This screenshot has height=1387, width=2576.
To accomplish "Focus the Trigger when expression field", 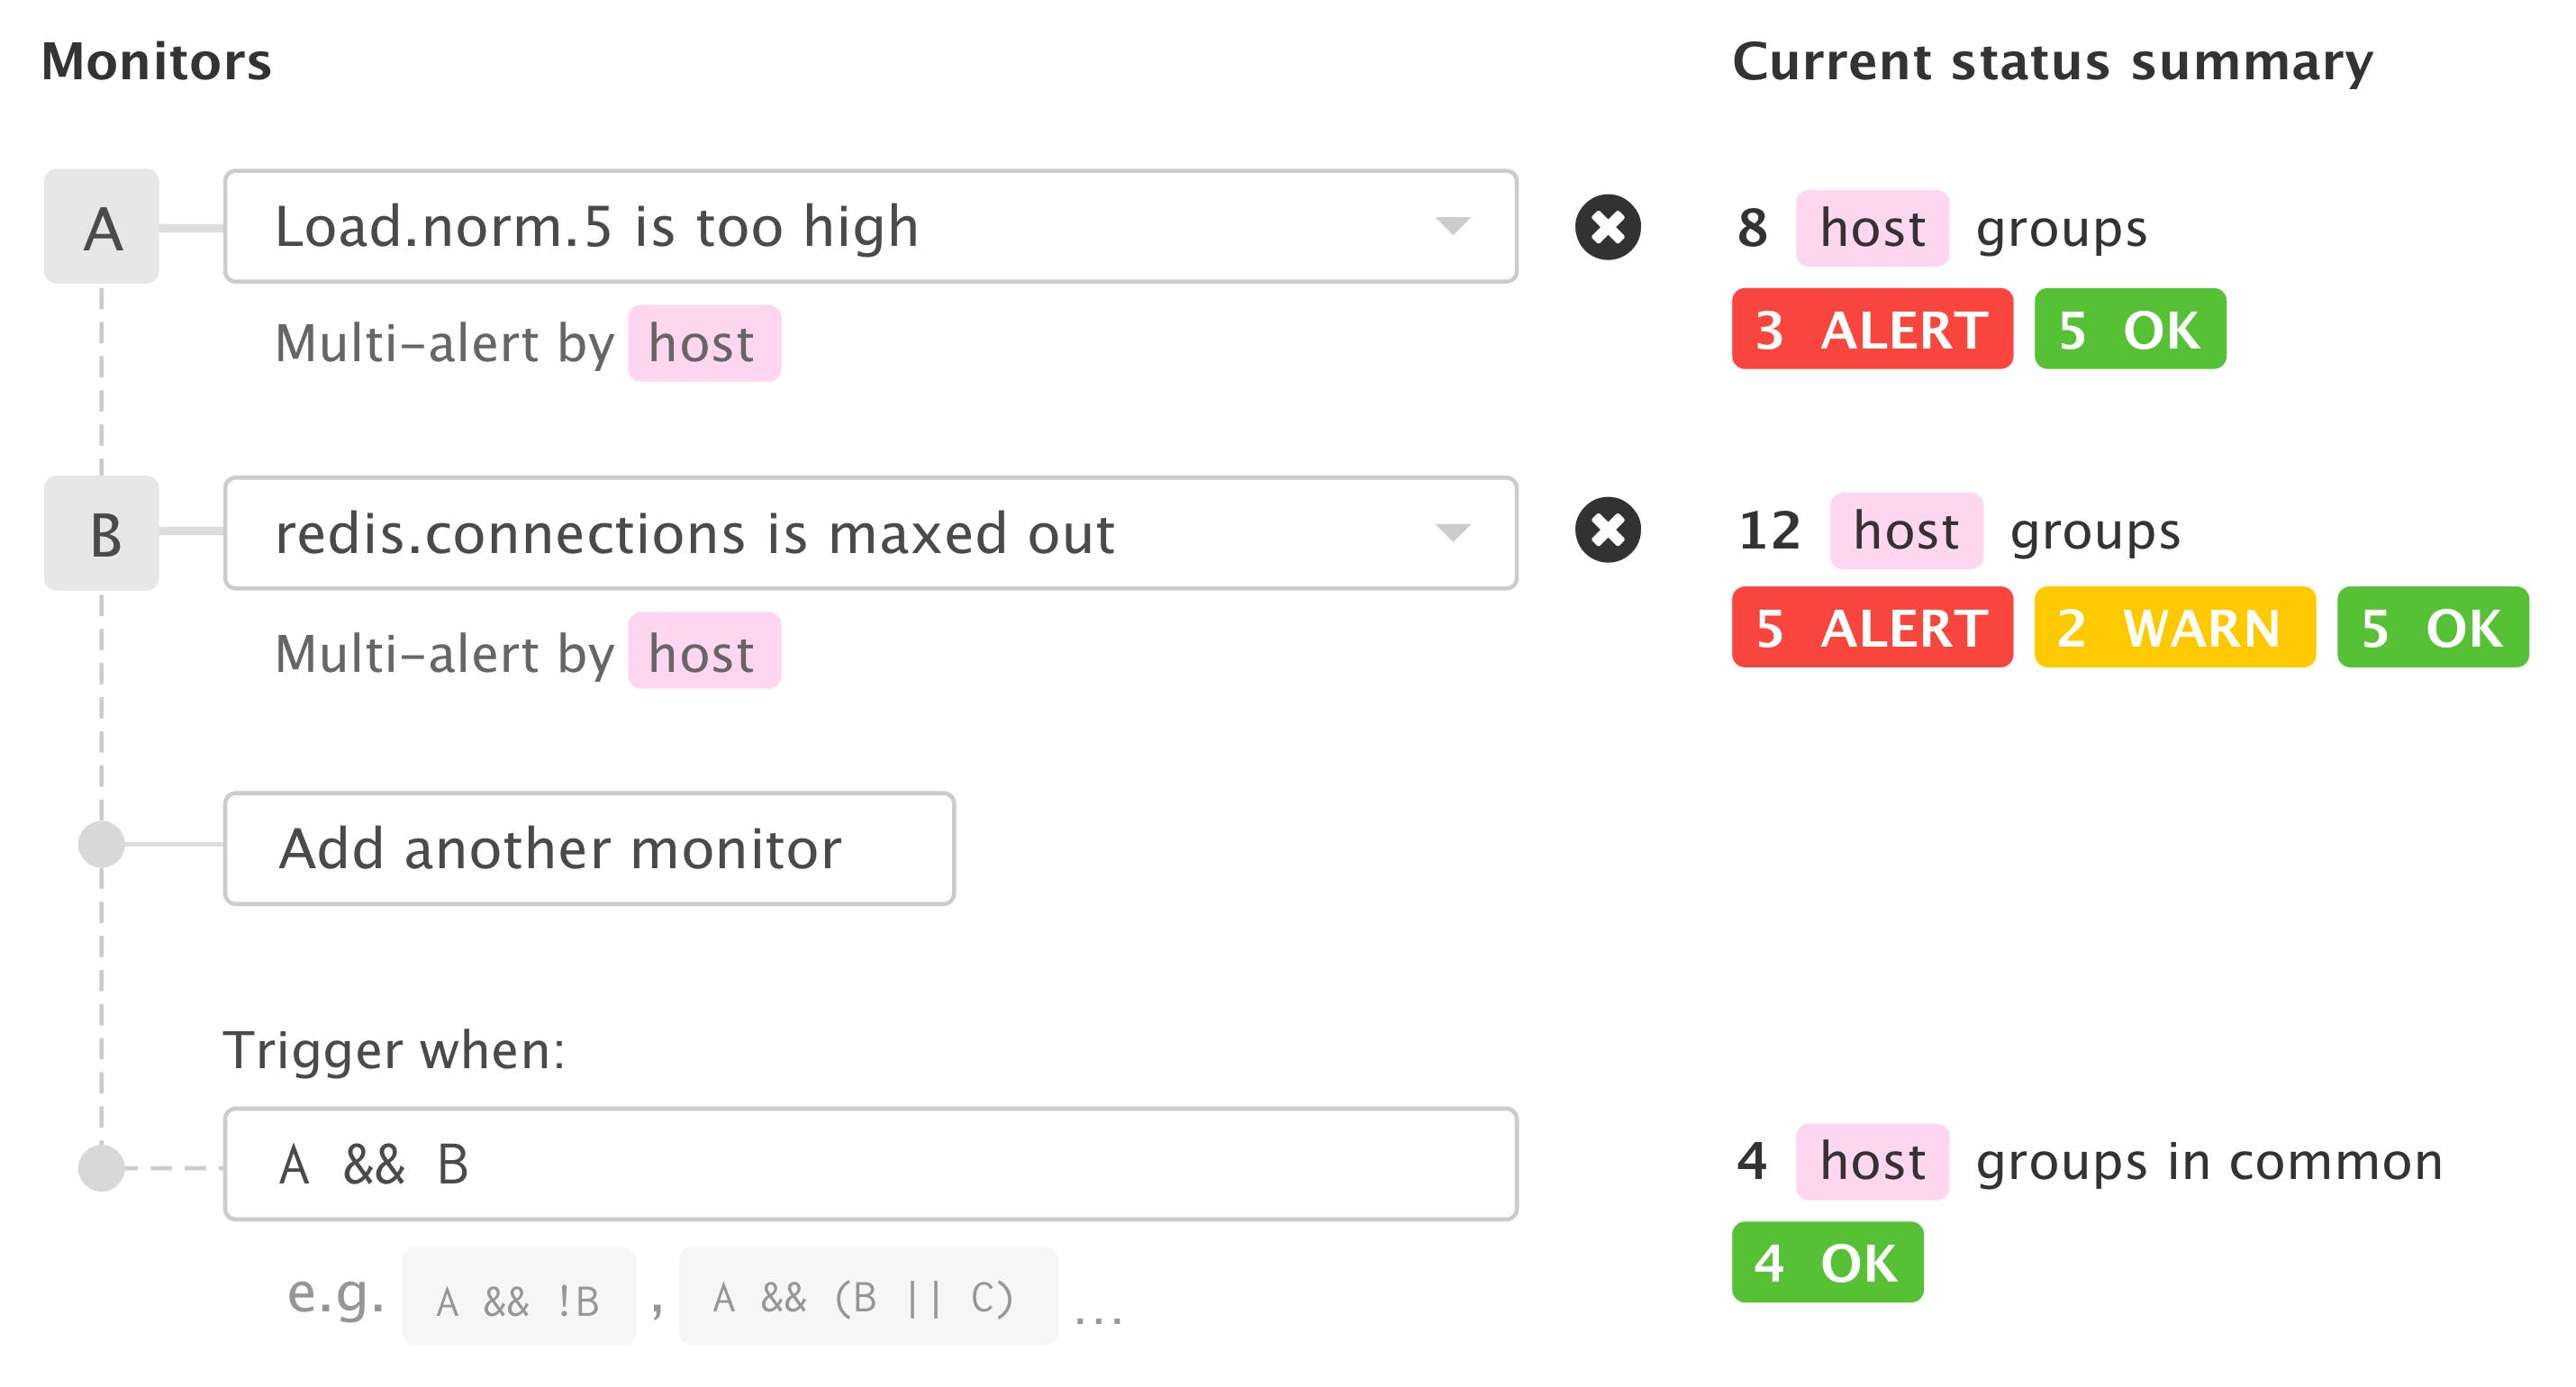I will point(870,1164).
